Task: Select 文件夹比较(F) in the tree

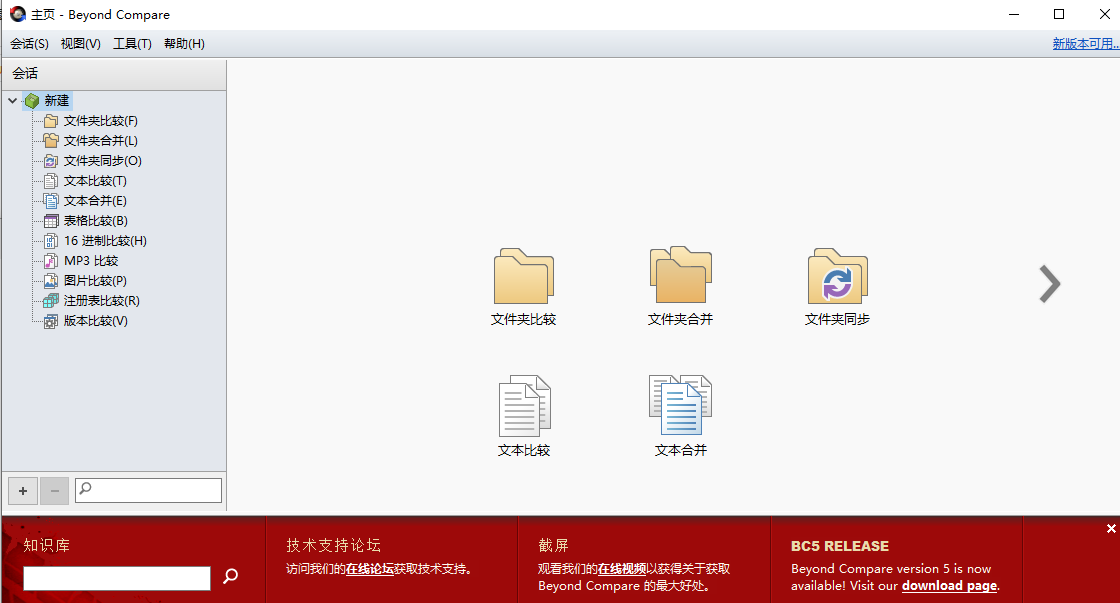Action: [101, 121]
